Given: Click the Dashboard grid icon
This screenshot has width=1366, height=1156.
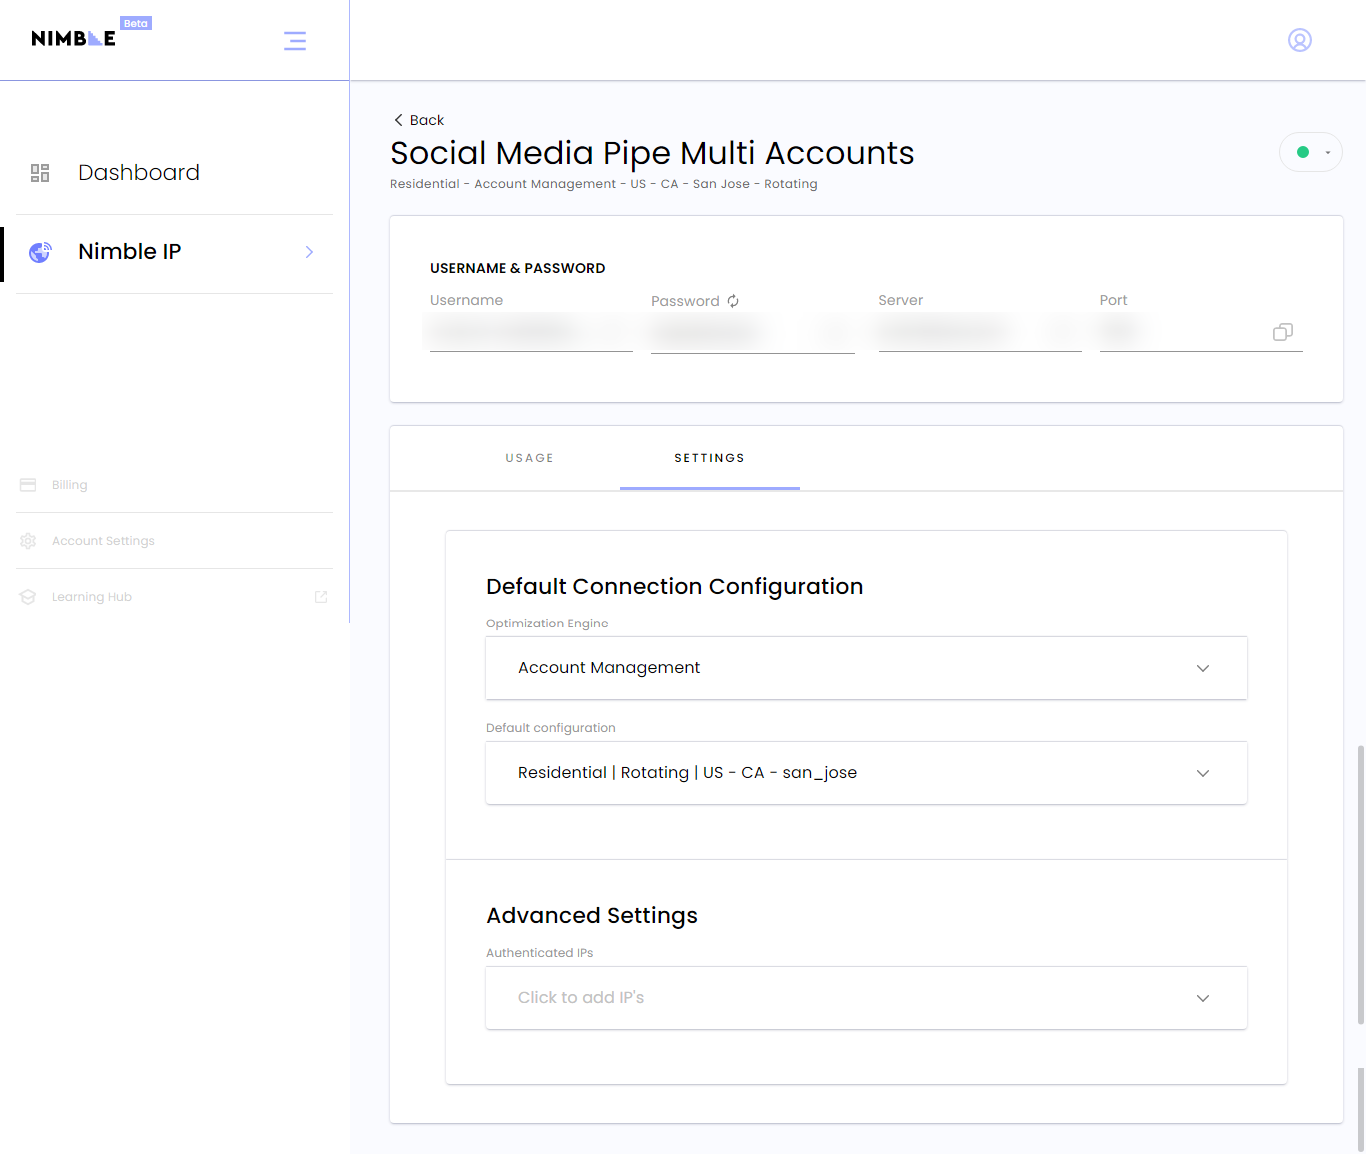Looking at the screenshot, I should 40,173.
